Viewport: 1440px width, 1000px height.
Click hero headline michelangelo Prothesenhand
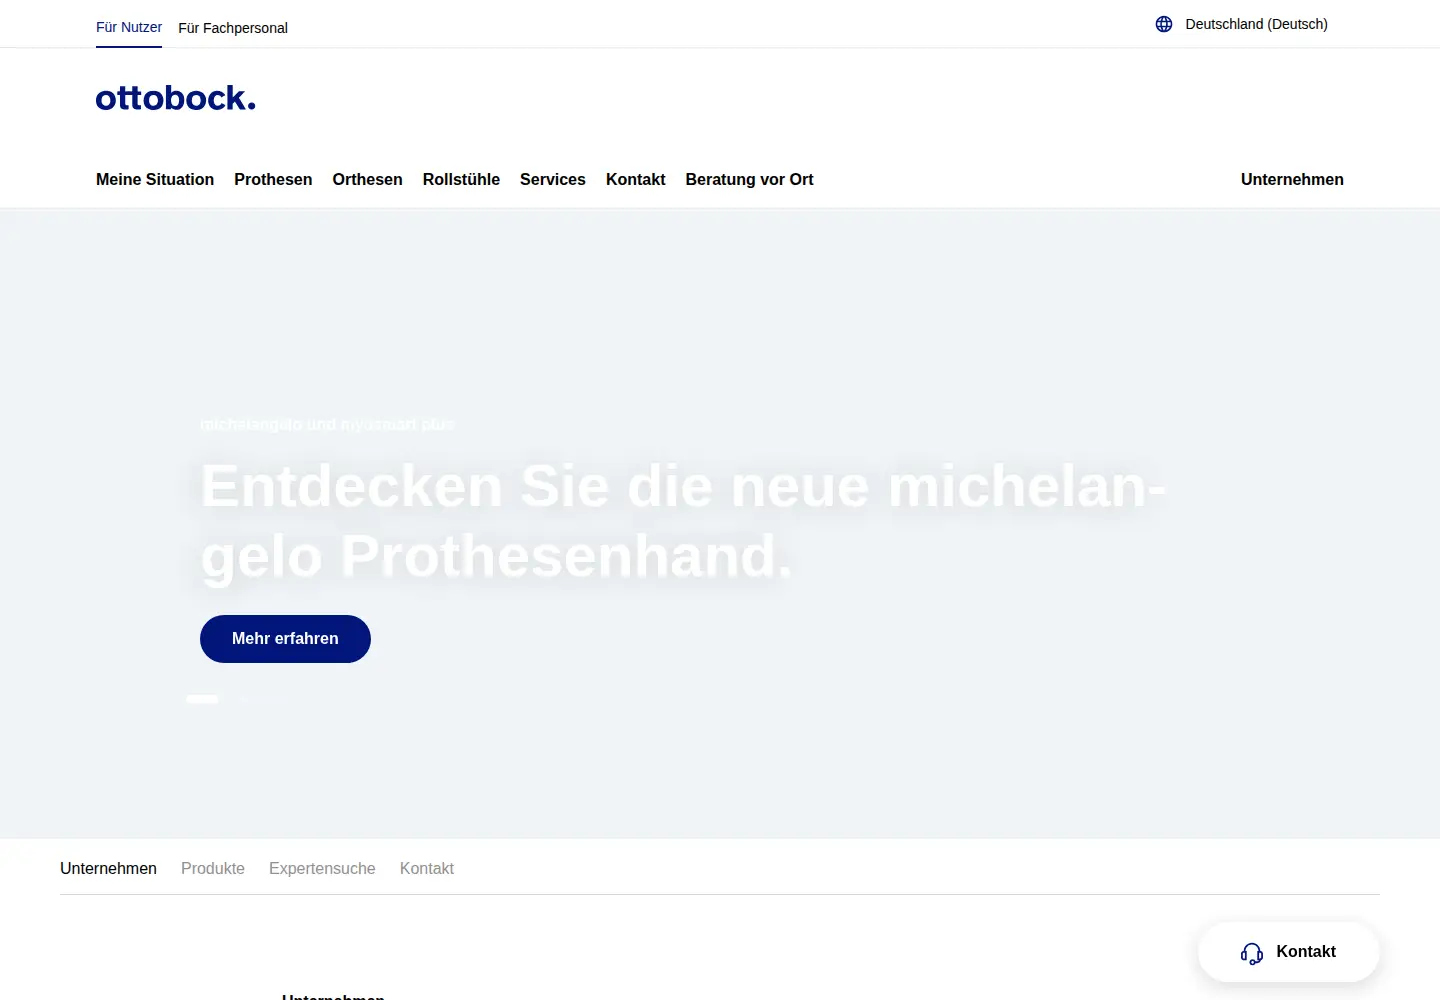683,521
